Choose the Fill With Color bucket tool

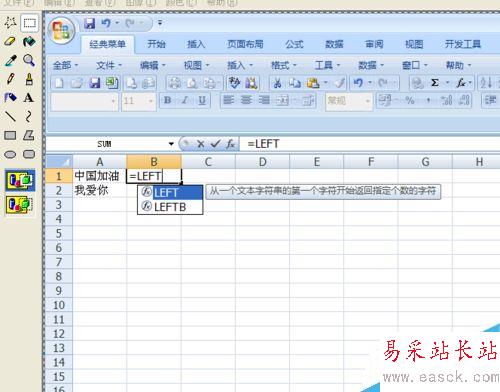[29, 42]
